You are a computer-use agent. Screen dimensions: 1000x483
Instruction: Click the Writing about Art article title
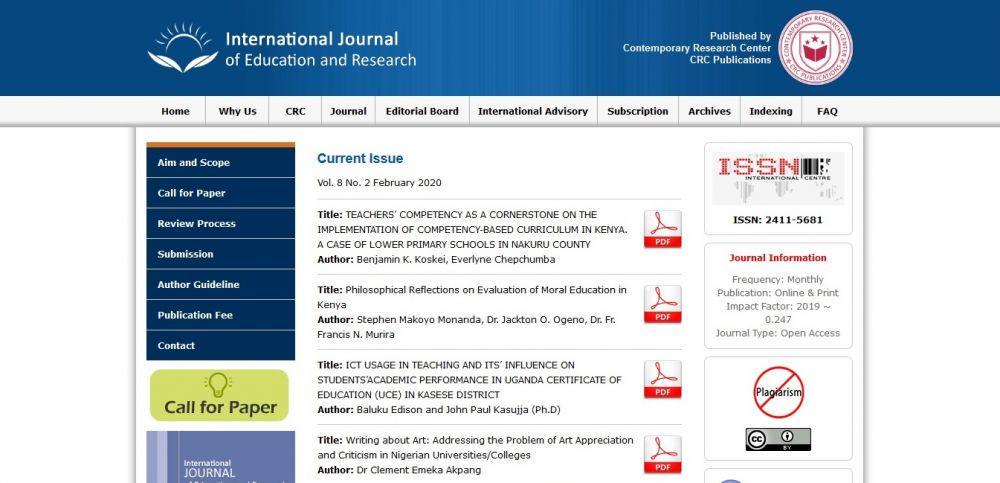(x=475, y=448)
